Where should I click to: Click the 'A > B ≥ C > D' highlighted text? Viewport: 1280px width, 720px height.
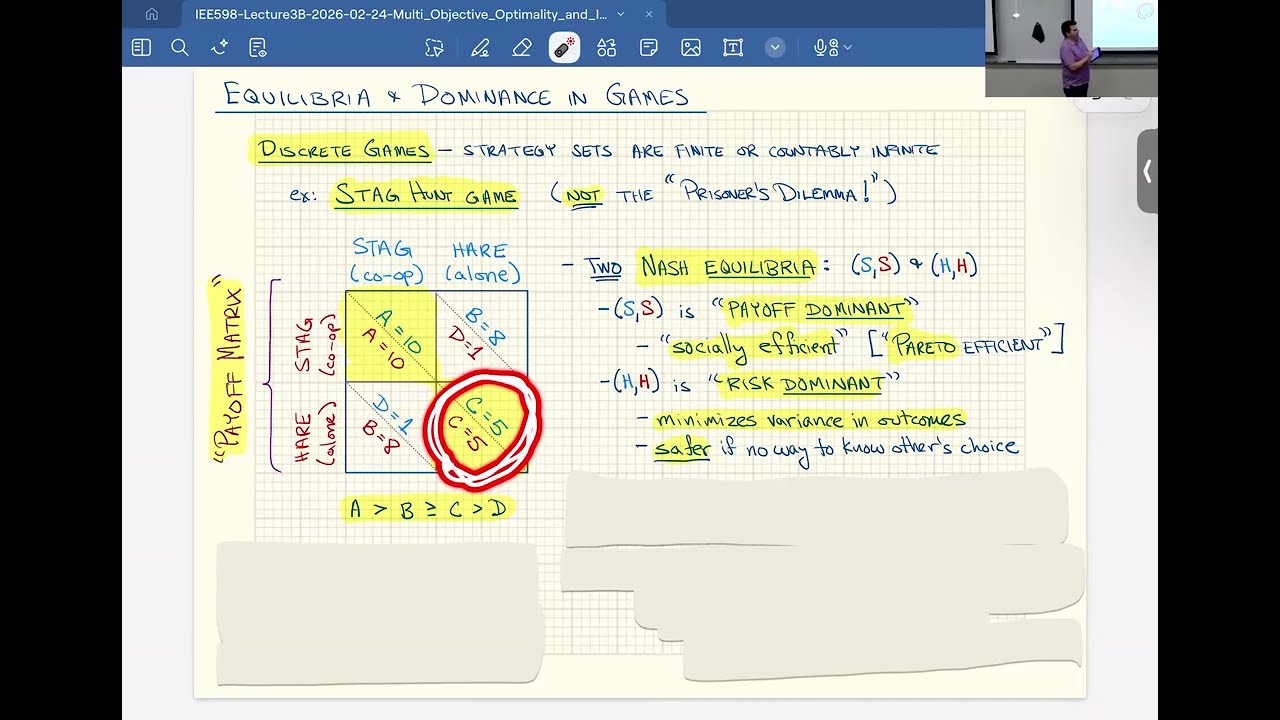(428, 509)
